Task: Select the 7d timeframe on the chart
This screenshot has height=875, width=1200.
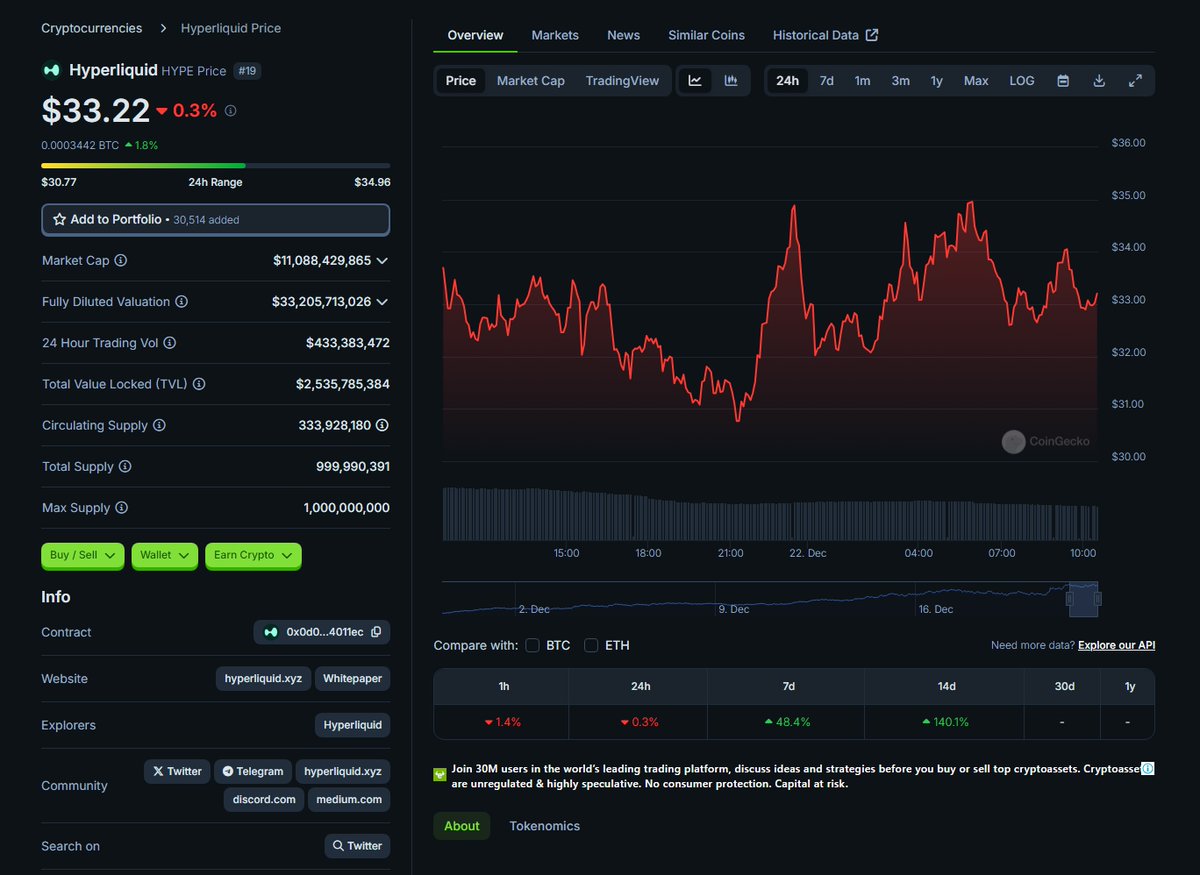Action: [x=826, y=80]
